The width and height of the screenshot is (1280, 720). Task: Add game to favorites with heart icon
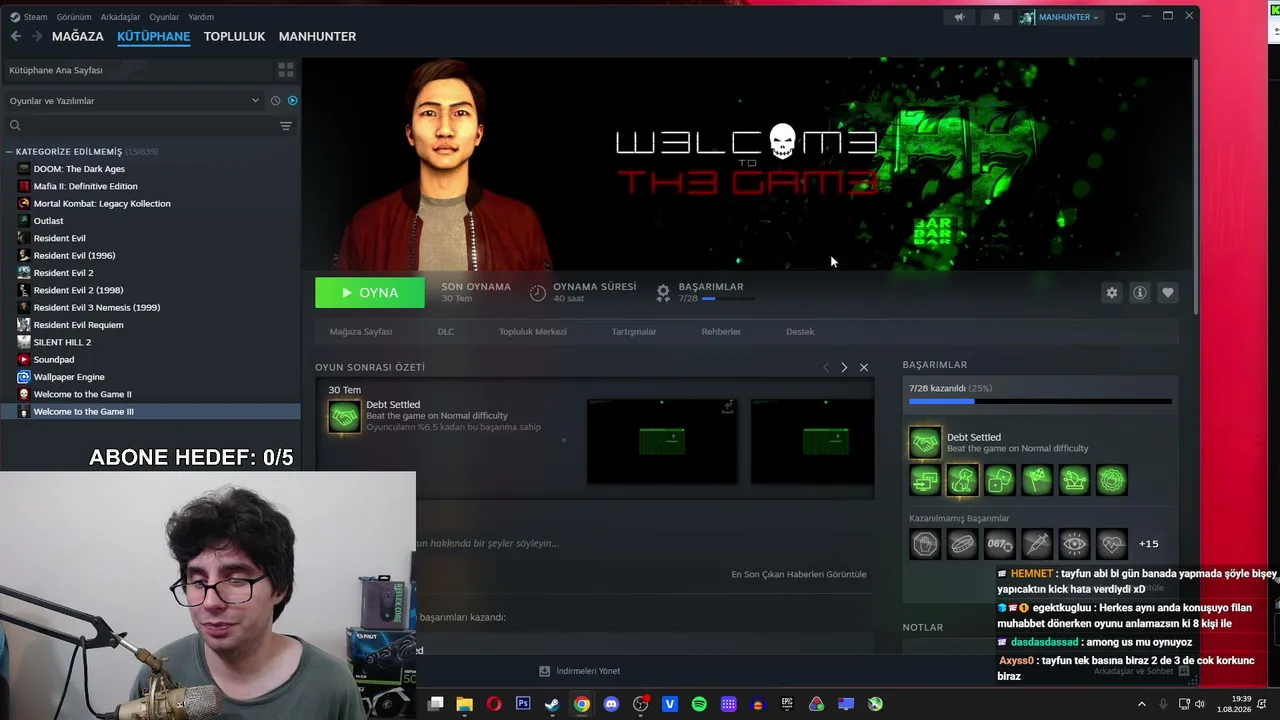[1167, 293]
